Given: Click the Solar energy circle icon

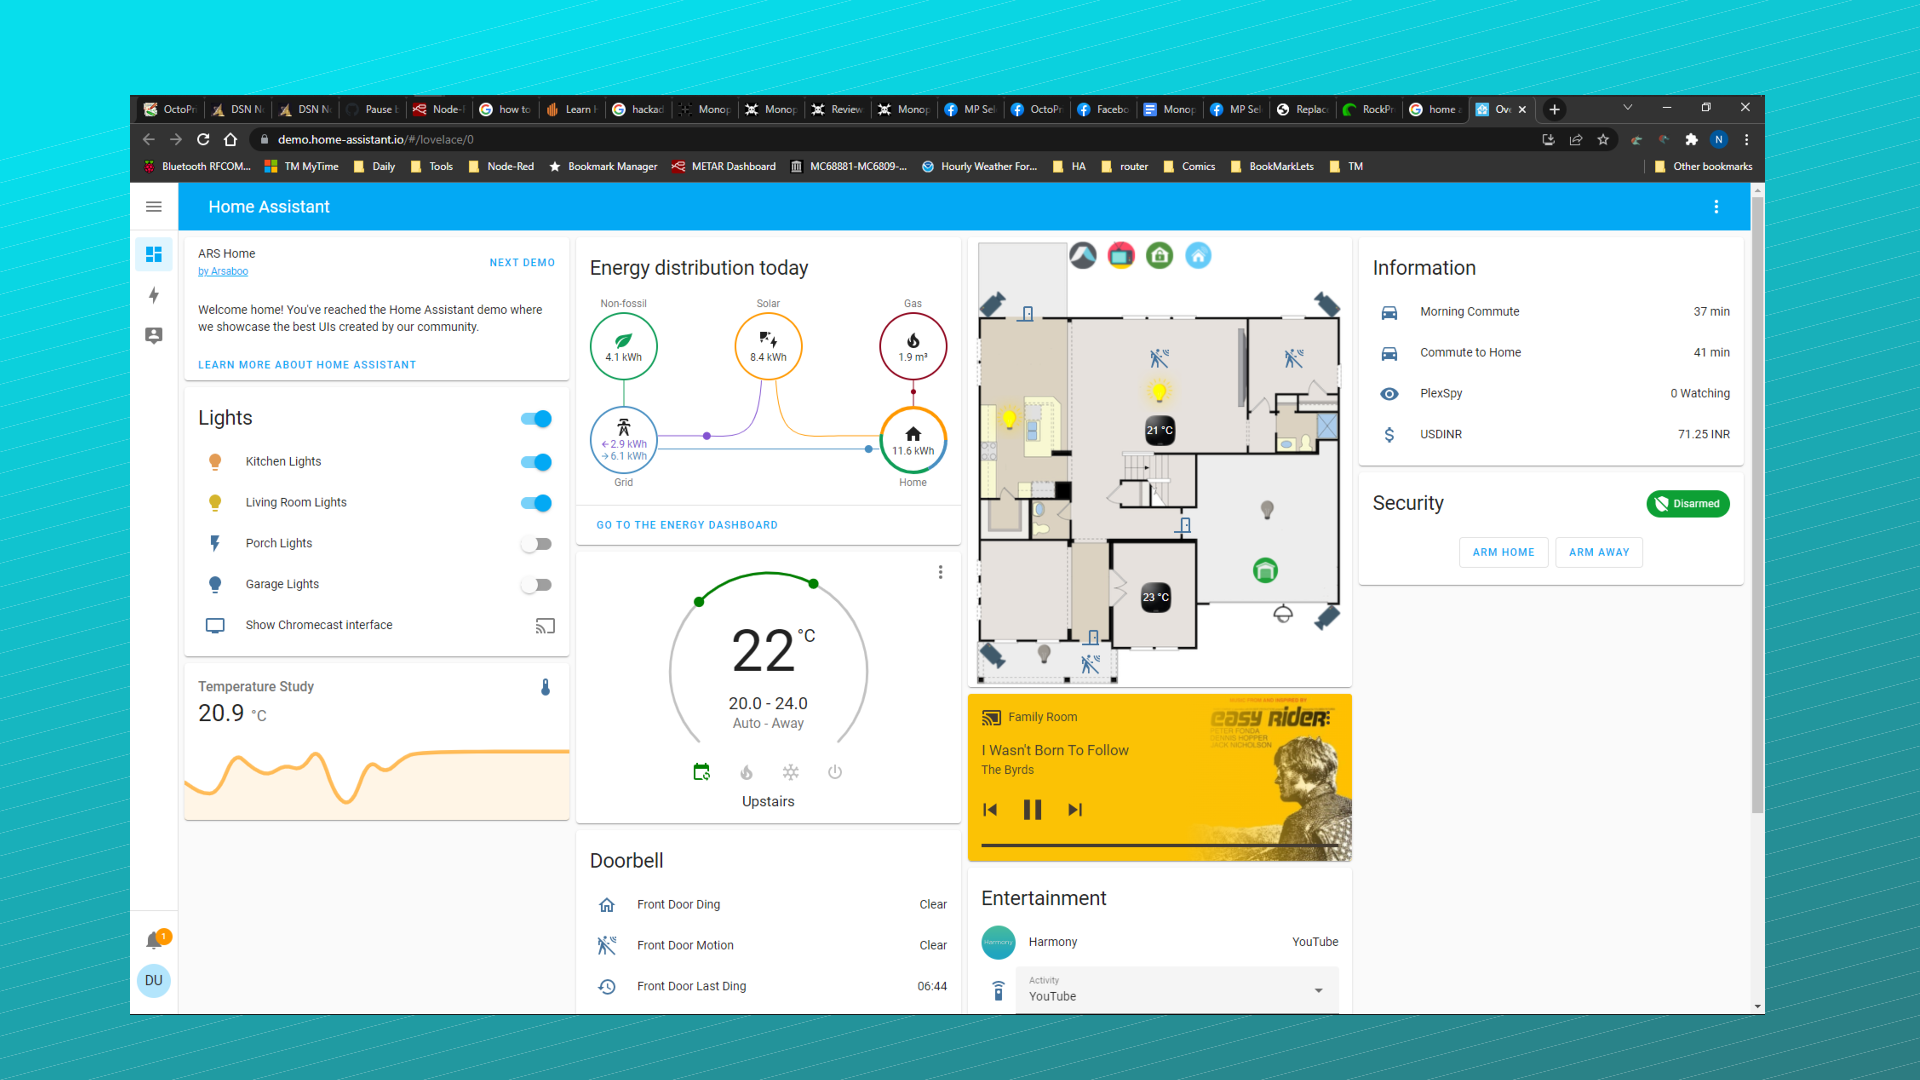Looking at the screenshot, I should (x=768, y=346).
